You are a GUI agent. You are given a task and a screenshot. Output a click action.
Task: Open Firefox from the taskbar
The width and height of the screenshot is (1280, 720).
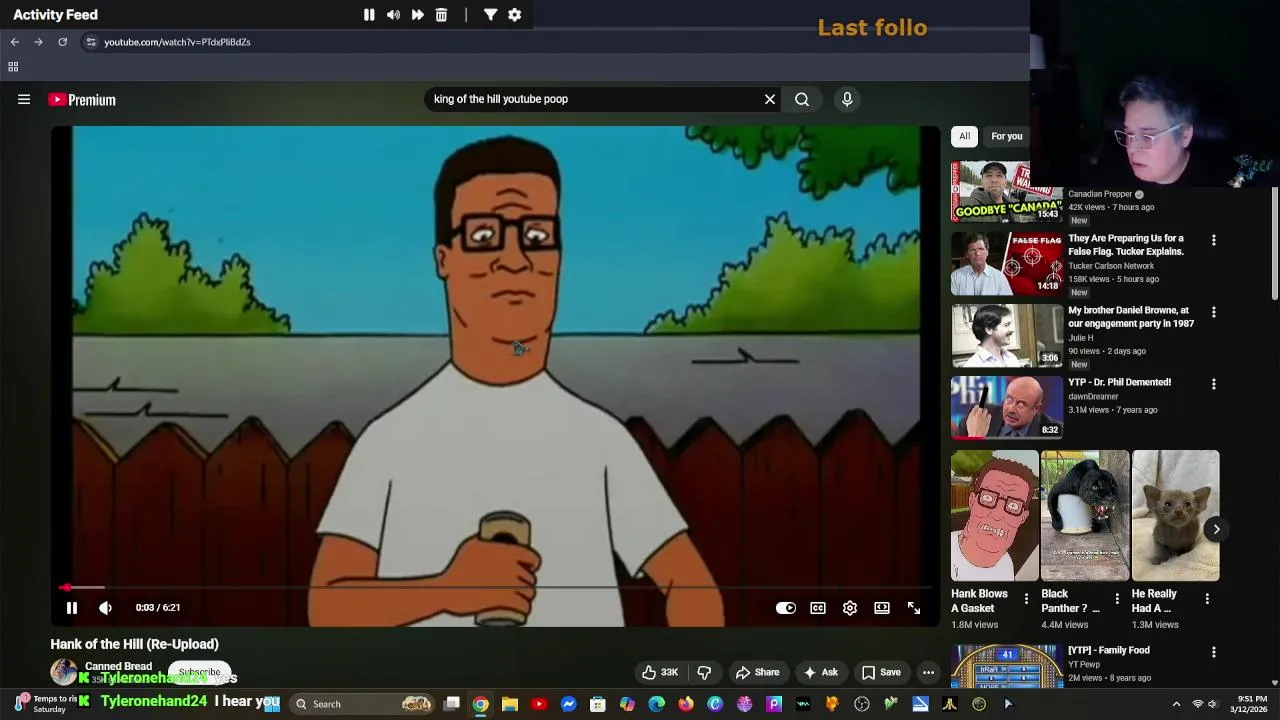point(686,704)
